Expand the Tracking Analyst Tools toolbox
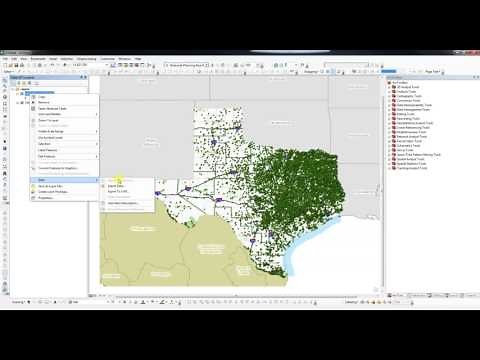Screen dimensions: 480x360 [x=389, y=168]
